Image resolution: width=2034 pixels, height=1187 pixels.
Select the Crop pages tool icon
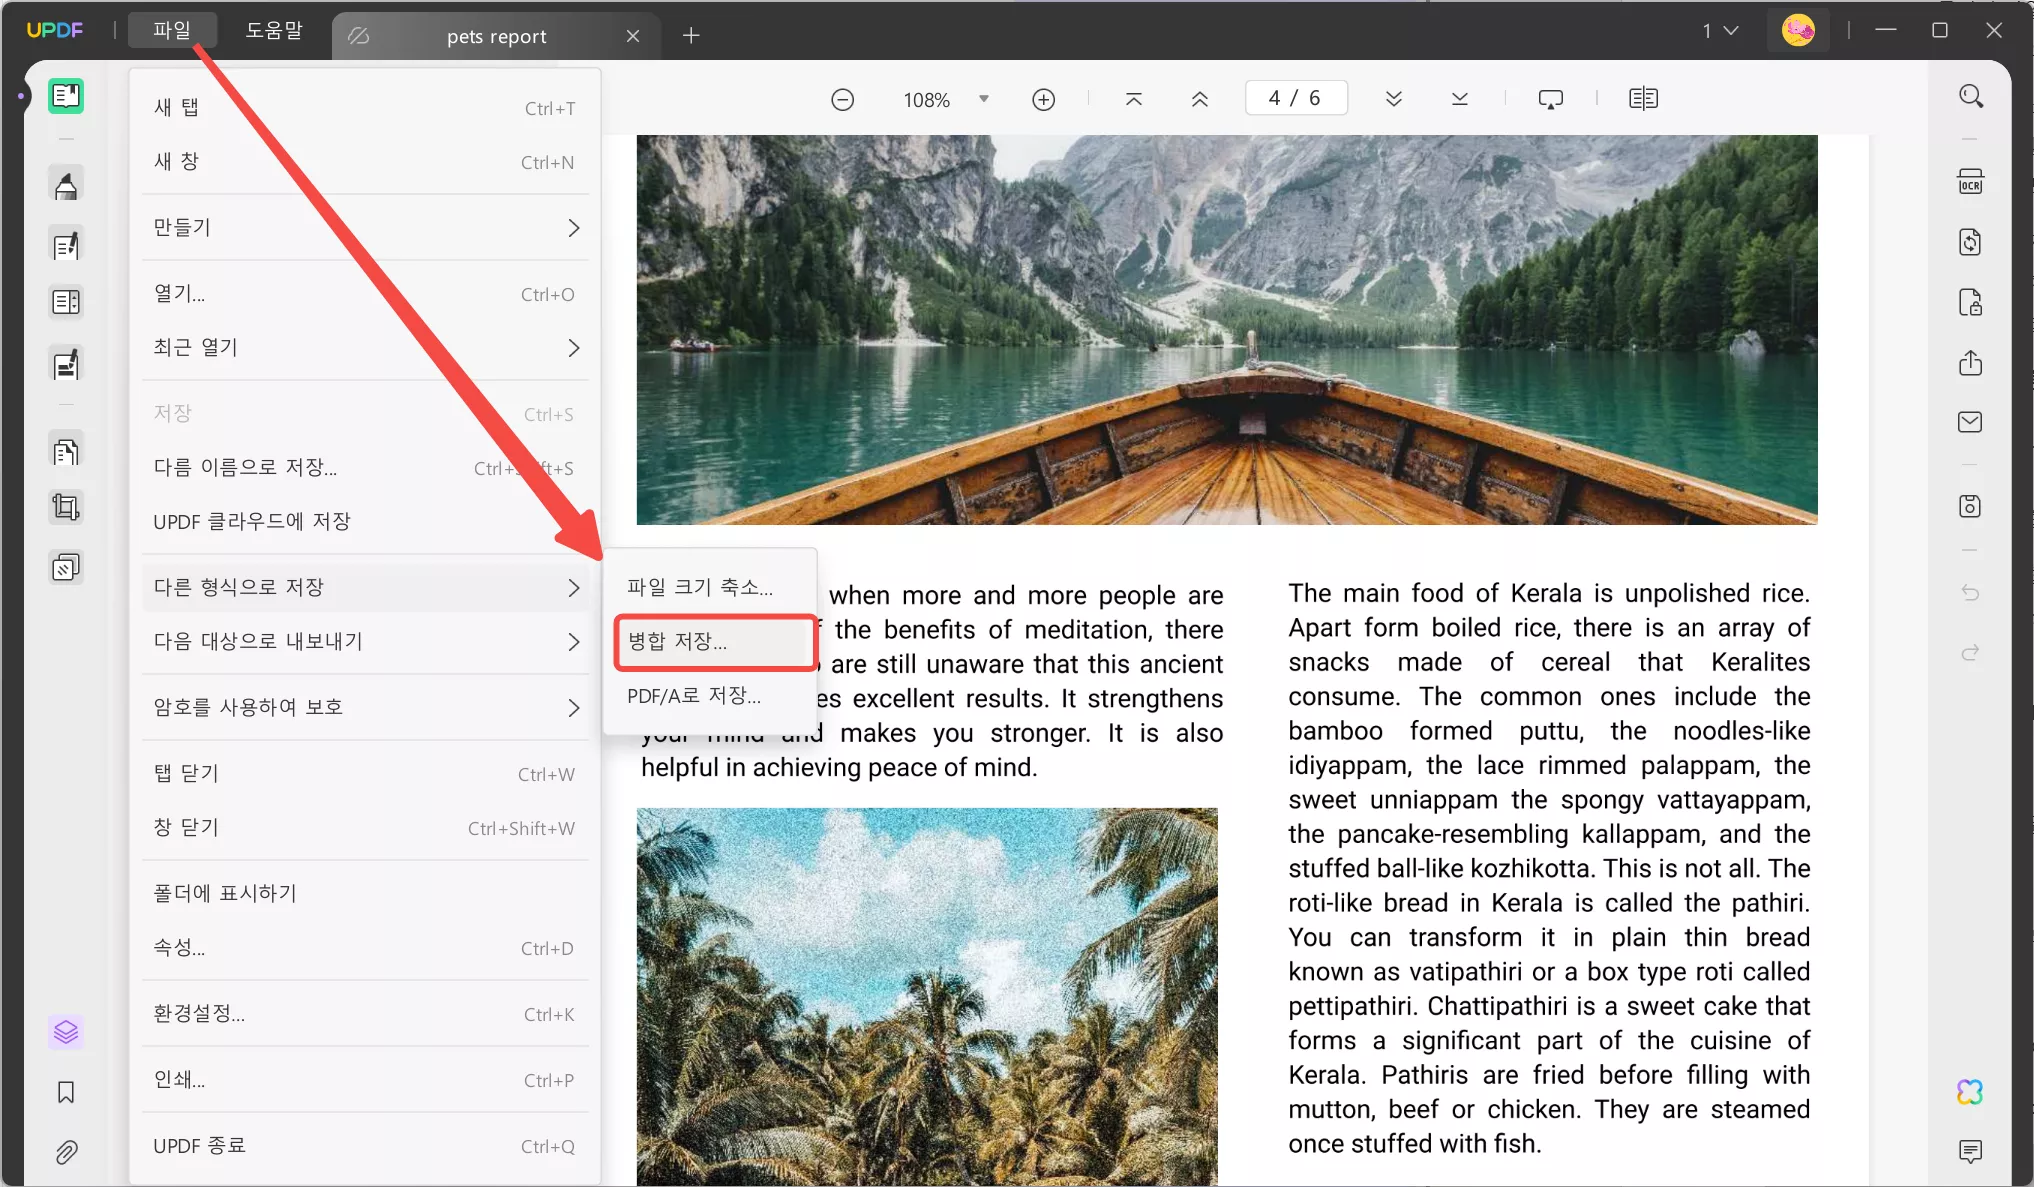pyautogui.click(x=66, y=508)
